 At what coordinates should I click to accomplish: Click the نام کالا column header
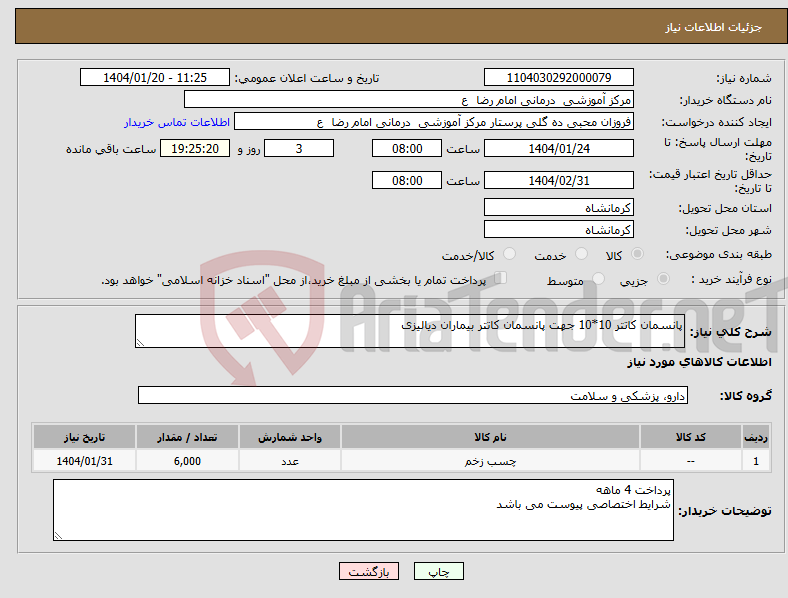490,437
